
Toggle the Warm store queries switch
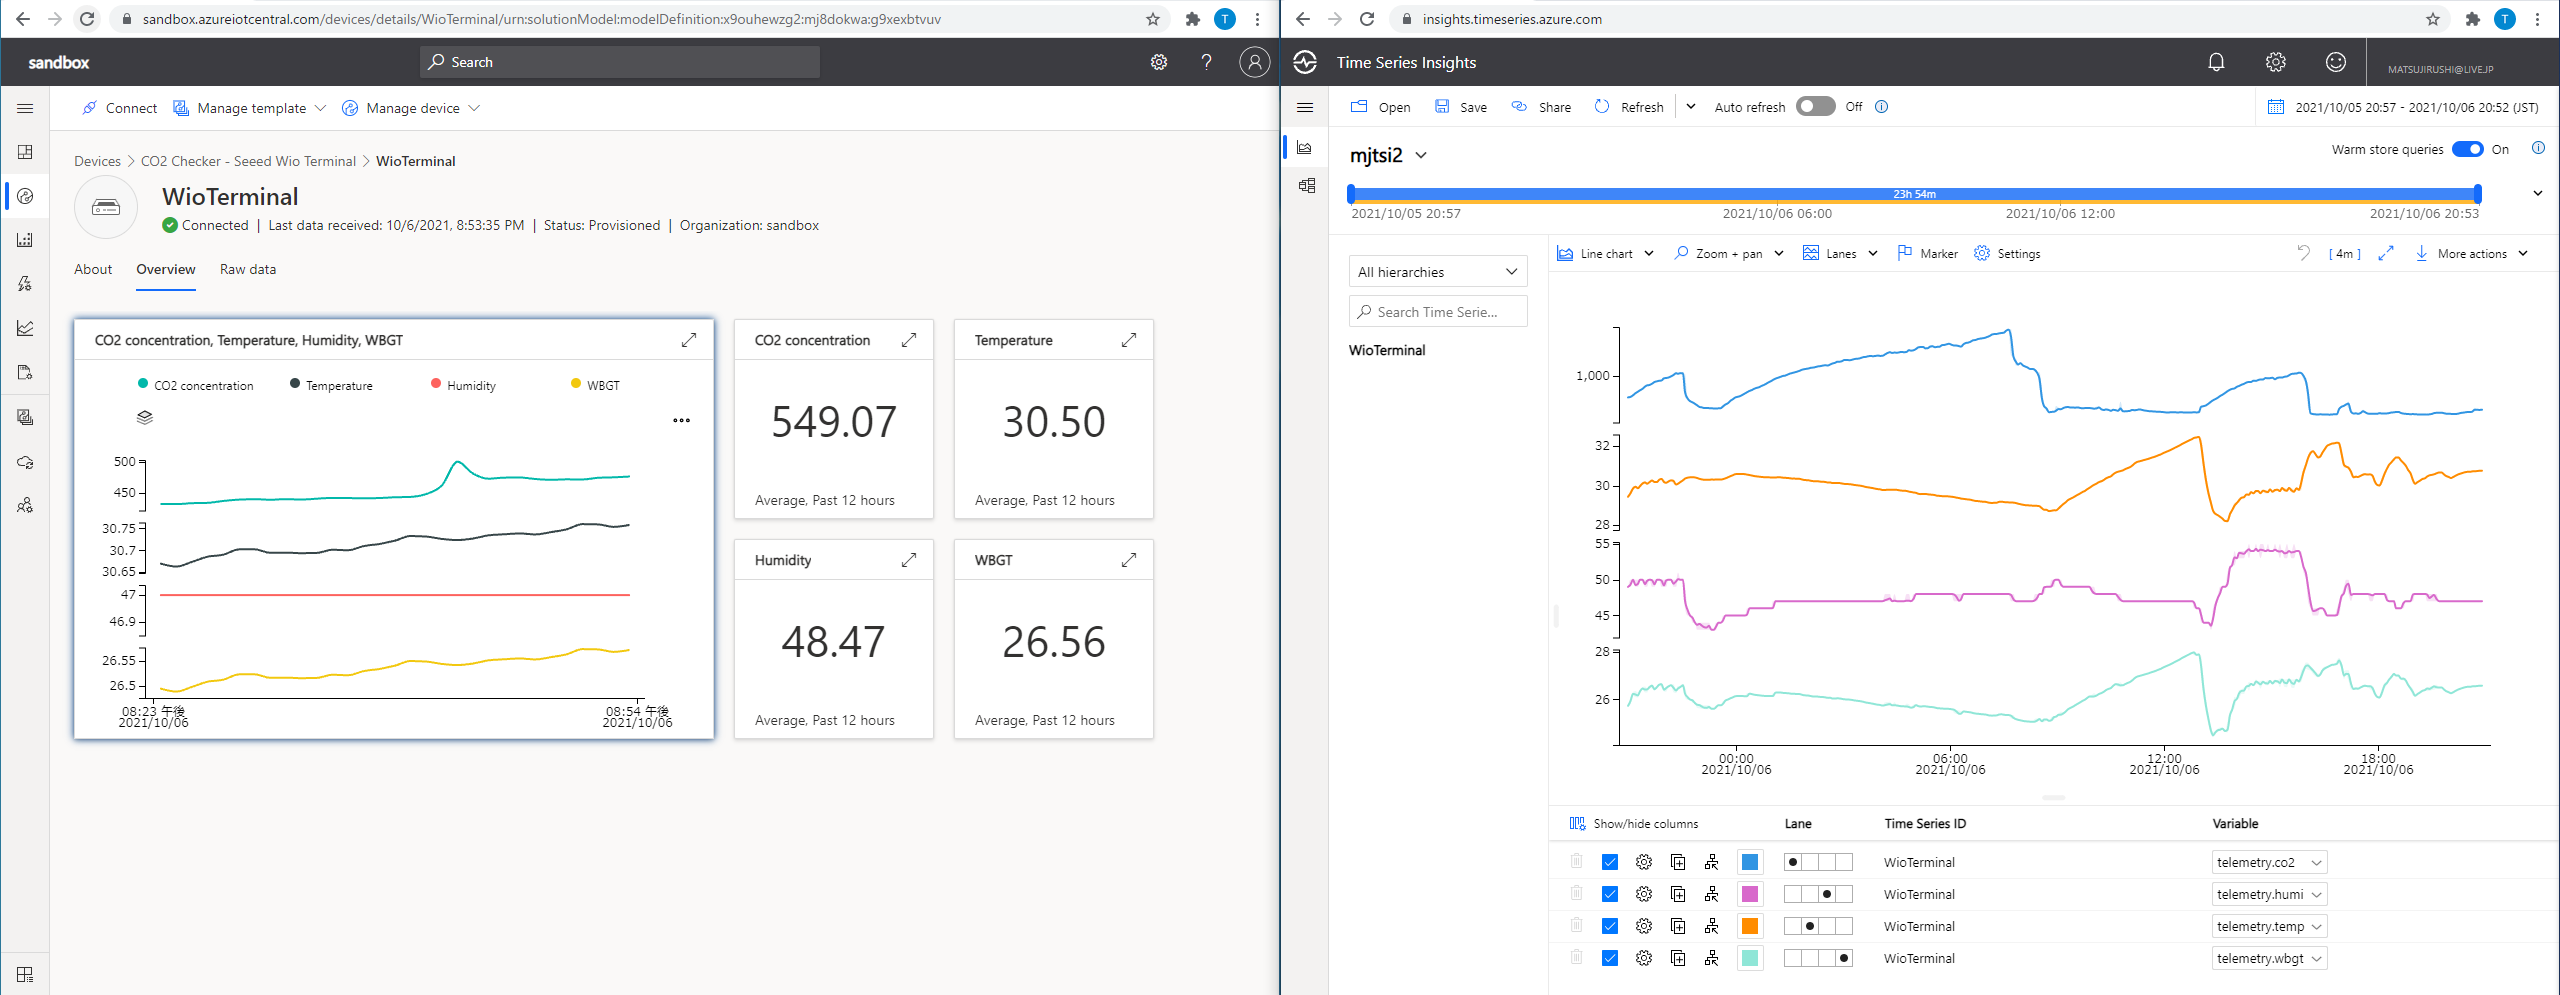pos(2468,150)
